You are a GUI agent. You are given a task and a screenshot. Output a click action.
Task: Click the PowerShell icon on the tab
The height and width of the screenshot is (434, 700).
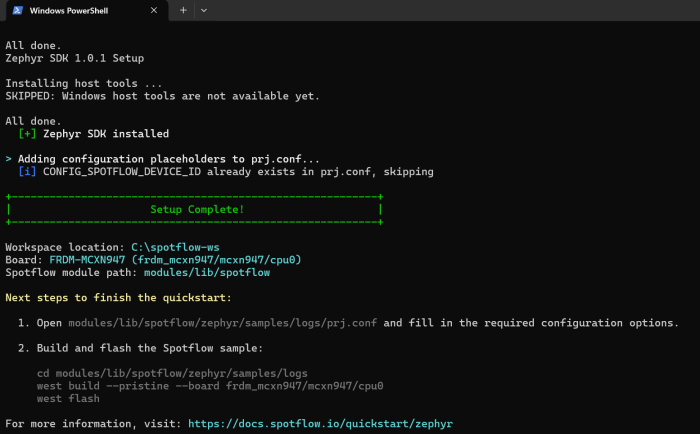click(17, 10)
